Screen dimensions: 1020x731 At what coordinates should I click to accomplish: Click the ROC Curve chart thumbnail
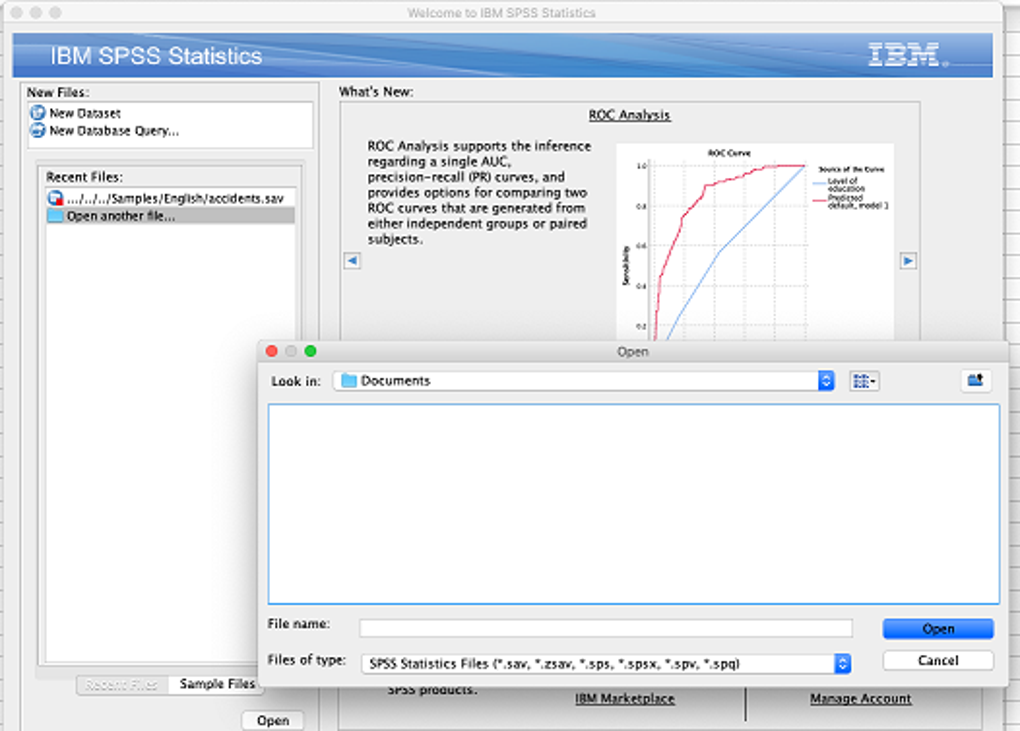[755, 242]
